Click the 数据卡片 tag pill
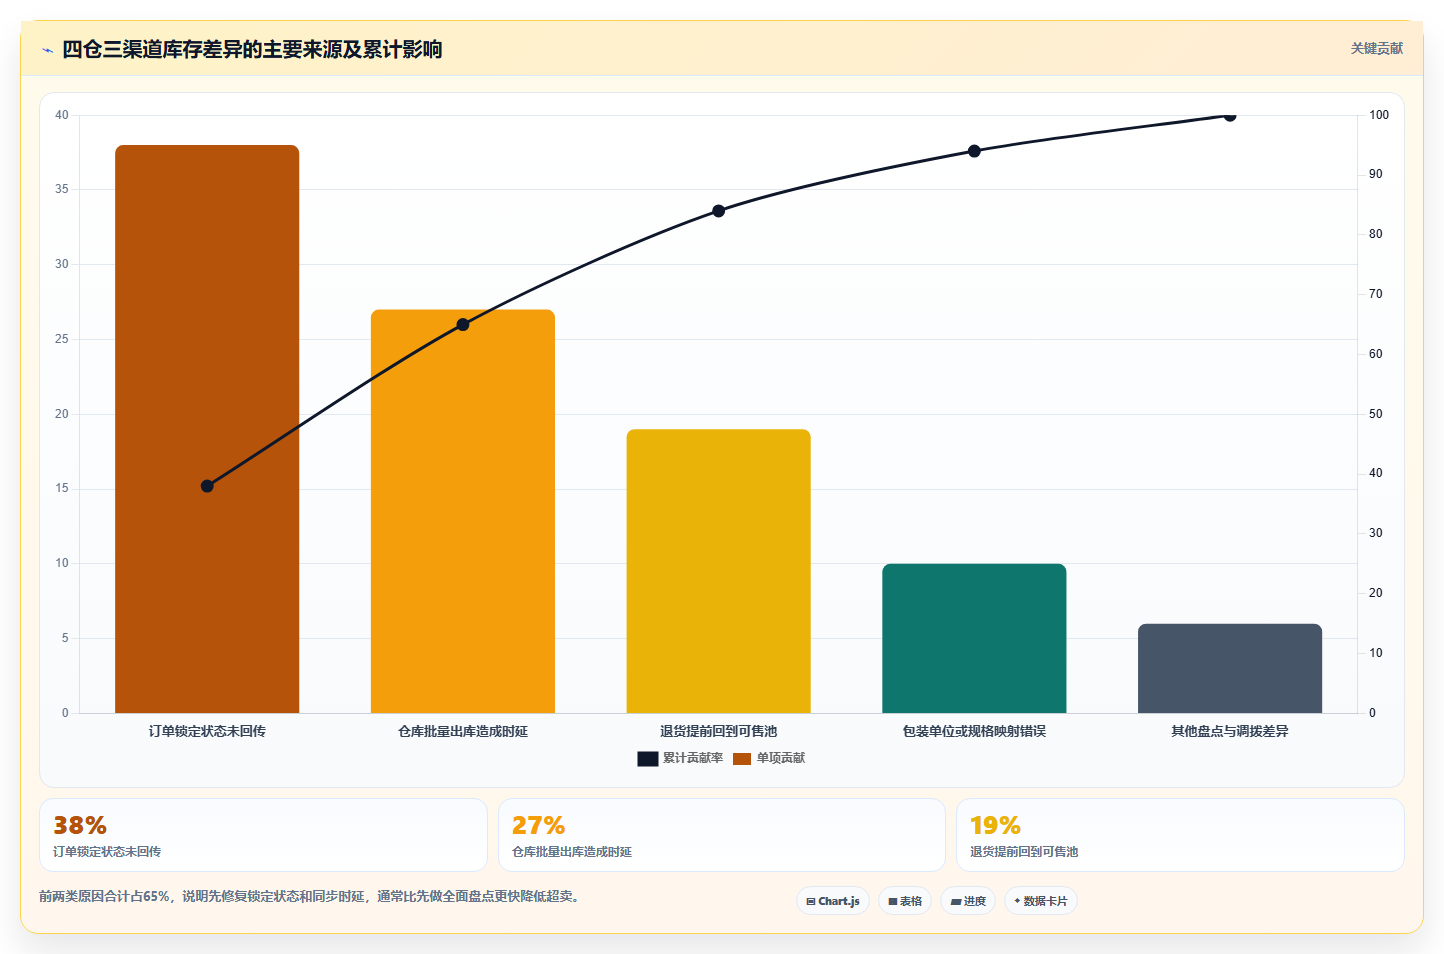The width and height of the screenshot is (1444, 954). coord(1041,901)
